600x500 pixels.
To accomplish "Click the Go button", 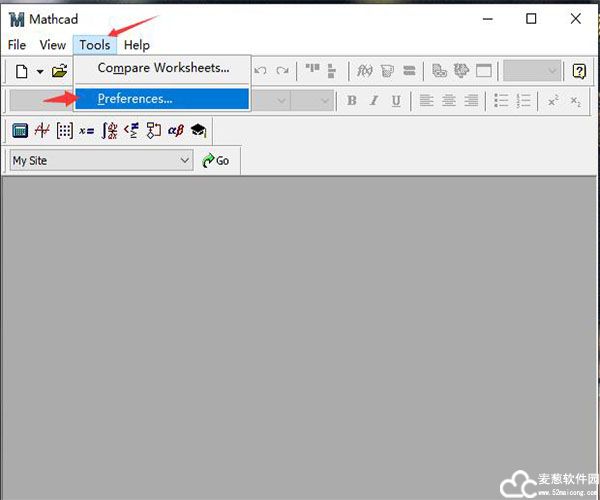I will pos(216,161).
